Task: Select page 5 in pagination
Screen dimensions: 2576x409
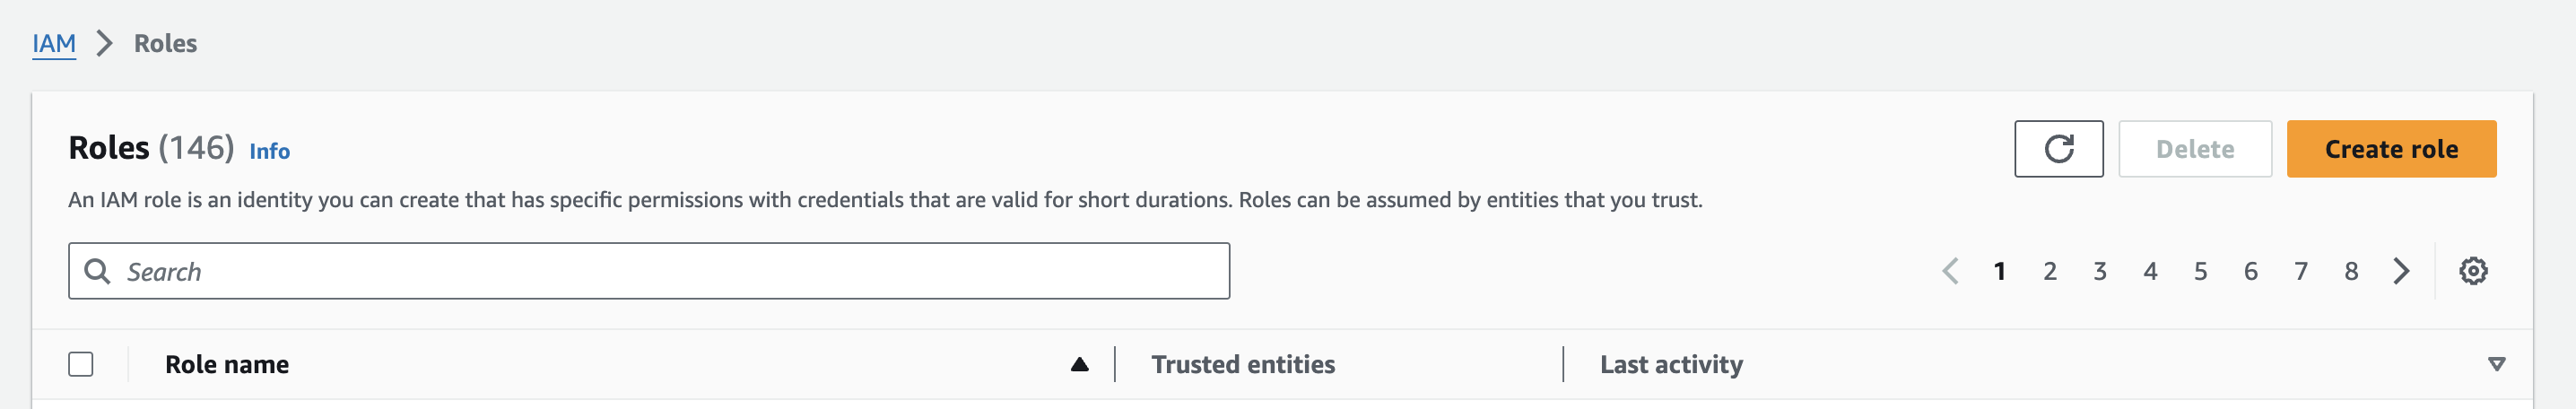Action: tap(2200, 271)
